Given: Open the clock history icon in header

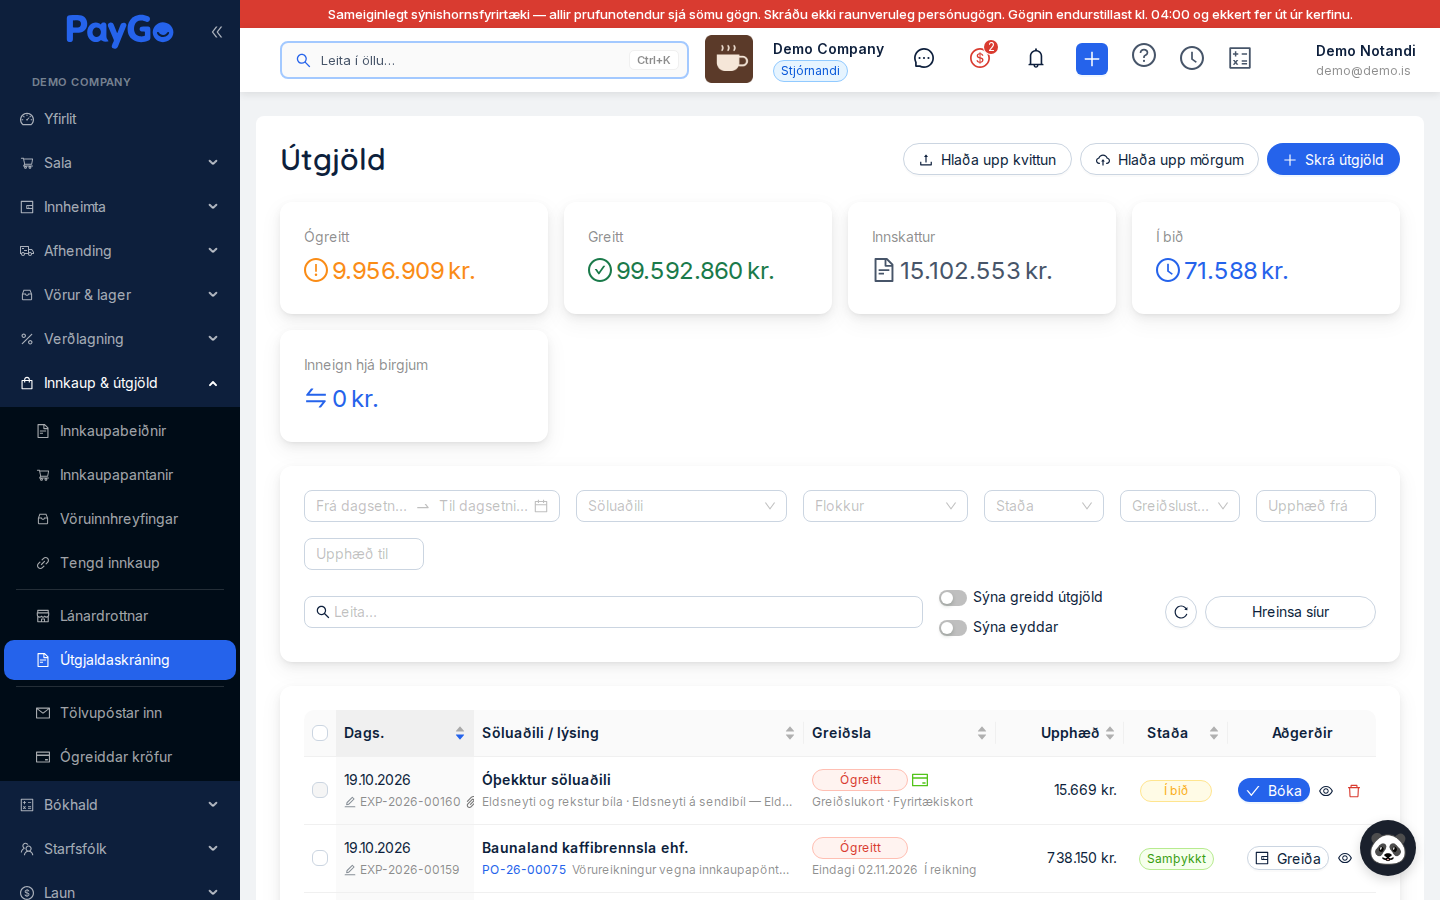Looking at the screenshot, I should (1192, 58).
